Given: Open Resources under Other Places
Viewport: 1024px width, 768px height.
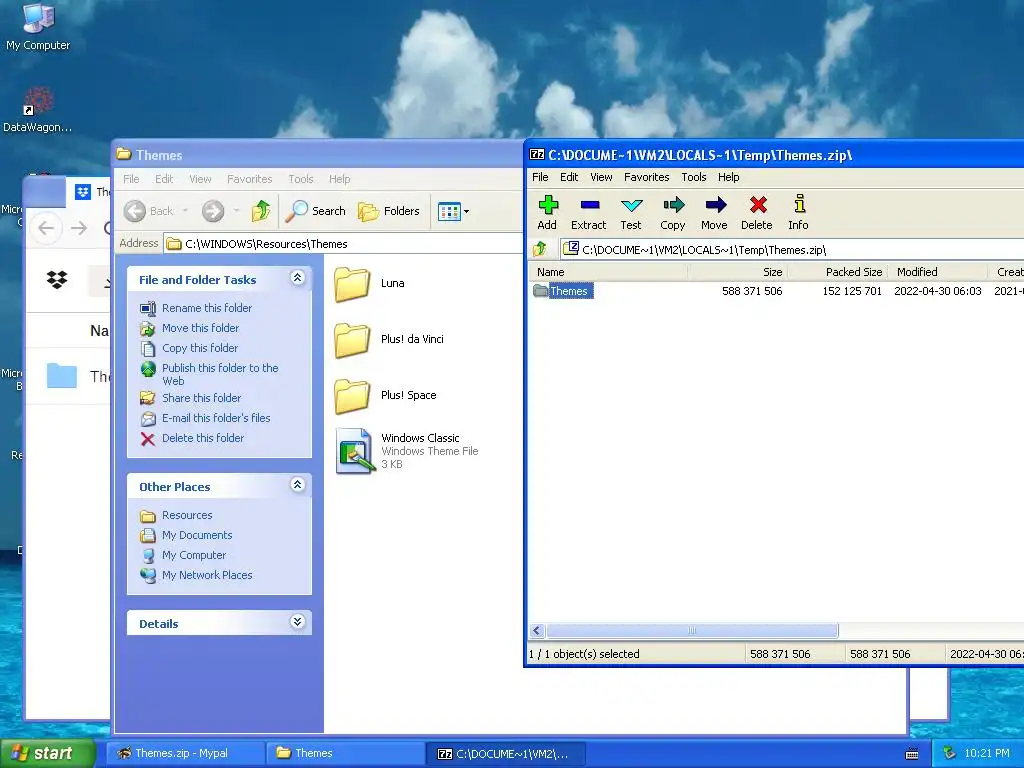Looking at the screenshot, I should click(187, 515).
